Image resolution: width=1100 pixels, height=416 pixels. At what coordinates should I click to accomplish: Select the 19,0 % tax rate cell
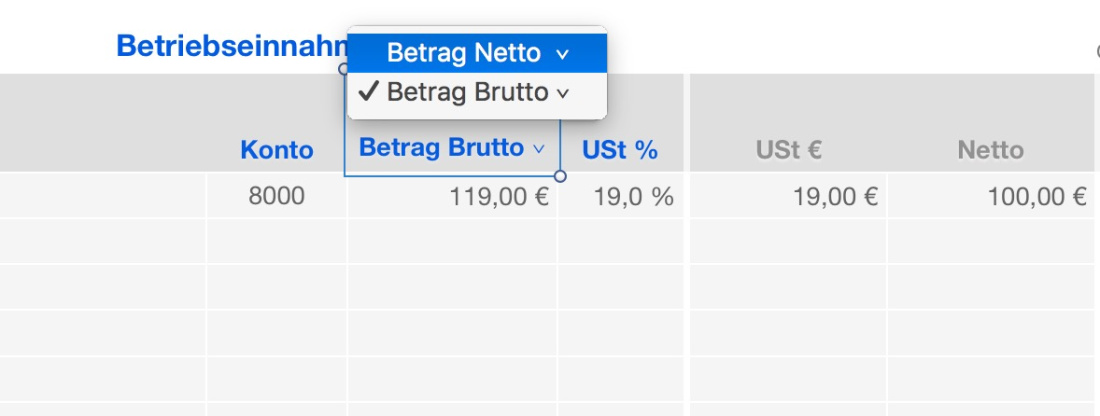(623, 196)
